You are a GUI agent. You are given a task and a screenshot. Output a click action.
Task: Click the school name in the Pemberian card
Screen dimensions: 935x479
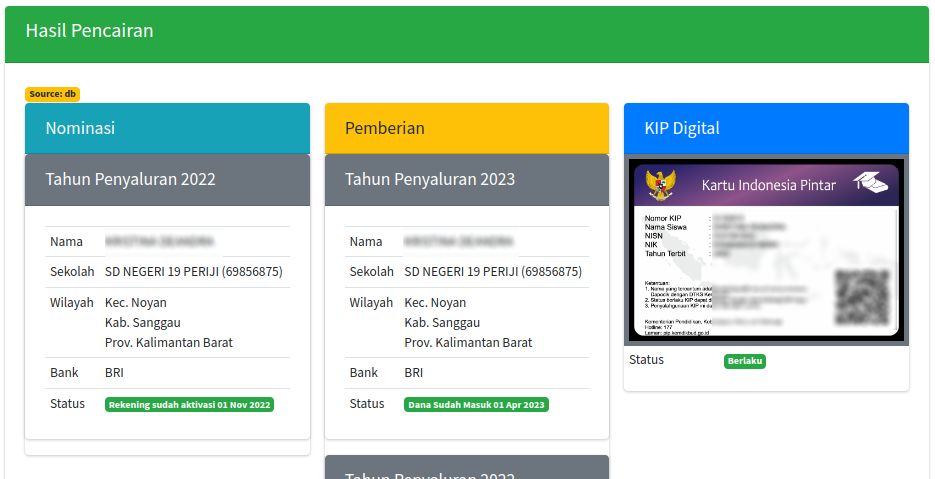pos(492,272)
